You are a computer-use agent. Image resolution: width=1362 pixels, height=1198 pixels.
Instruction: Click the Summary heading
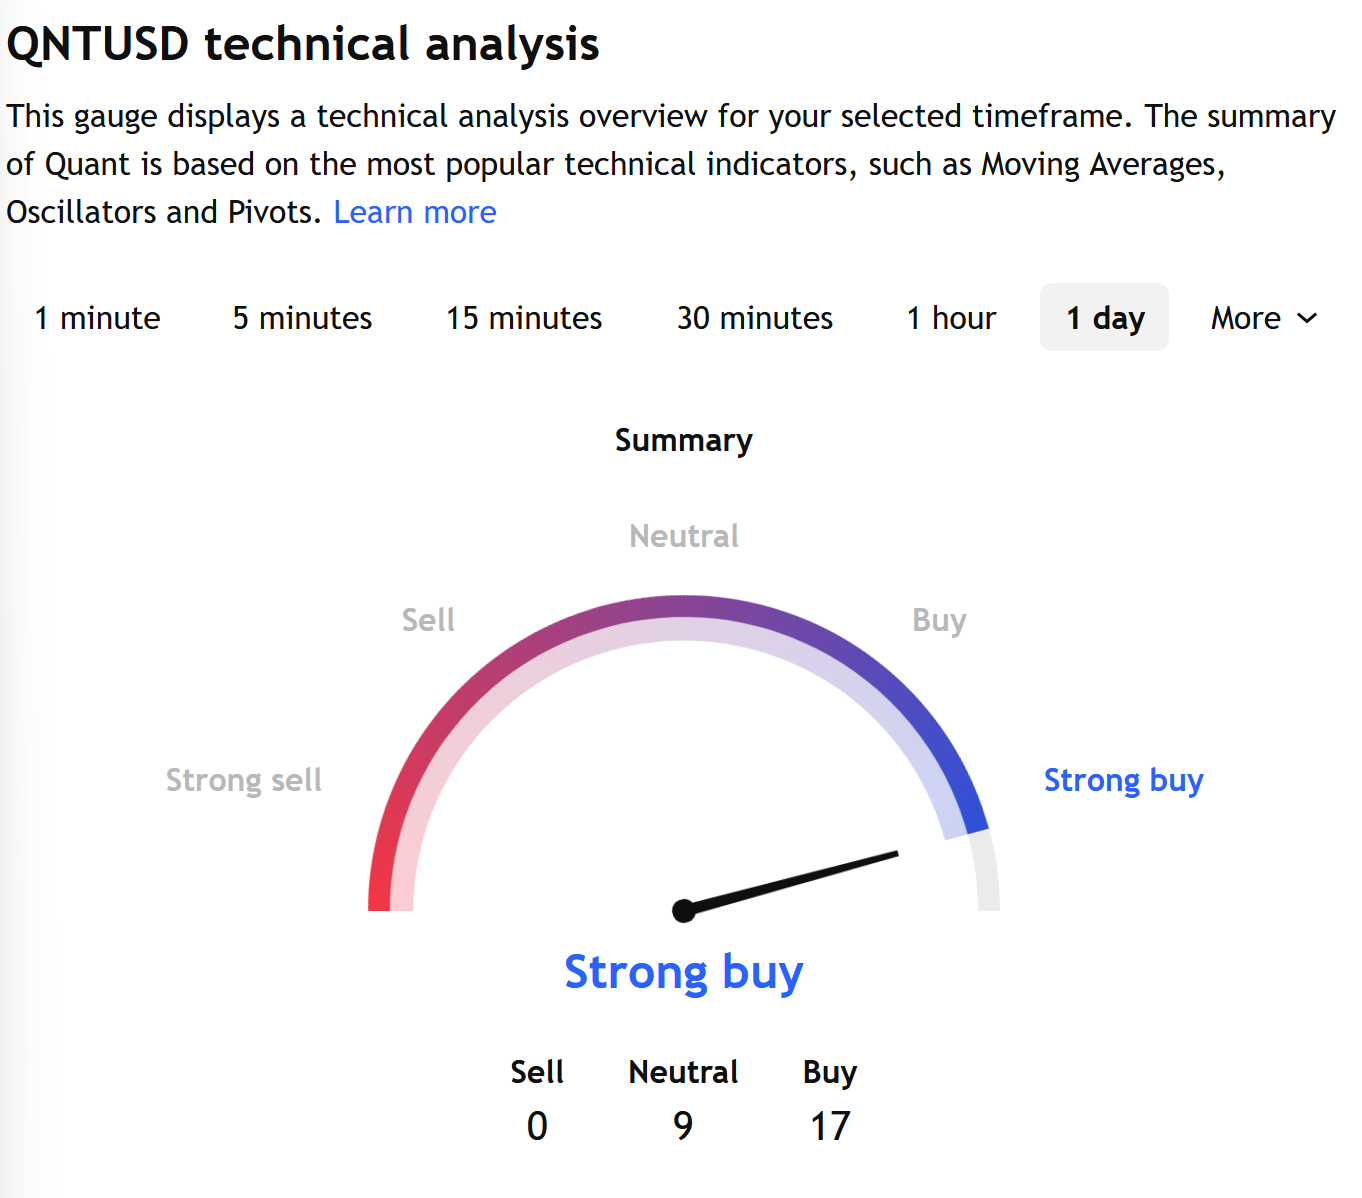(x=684, y=440)
